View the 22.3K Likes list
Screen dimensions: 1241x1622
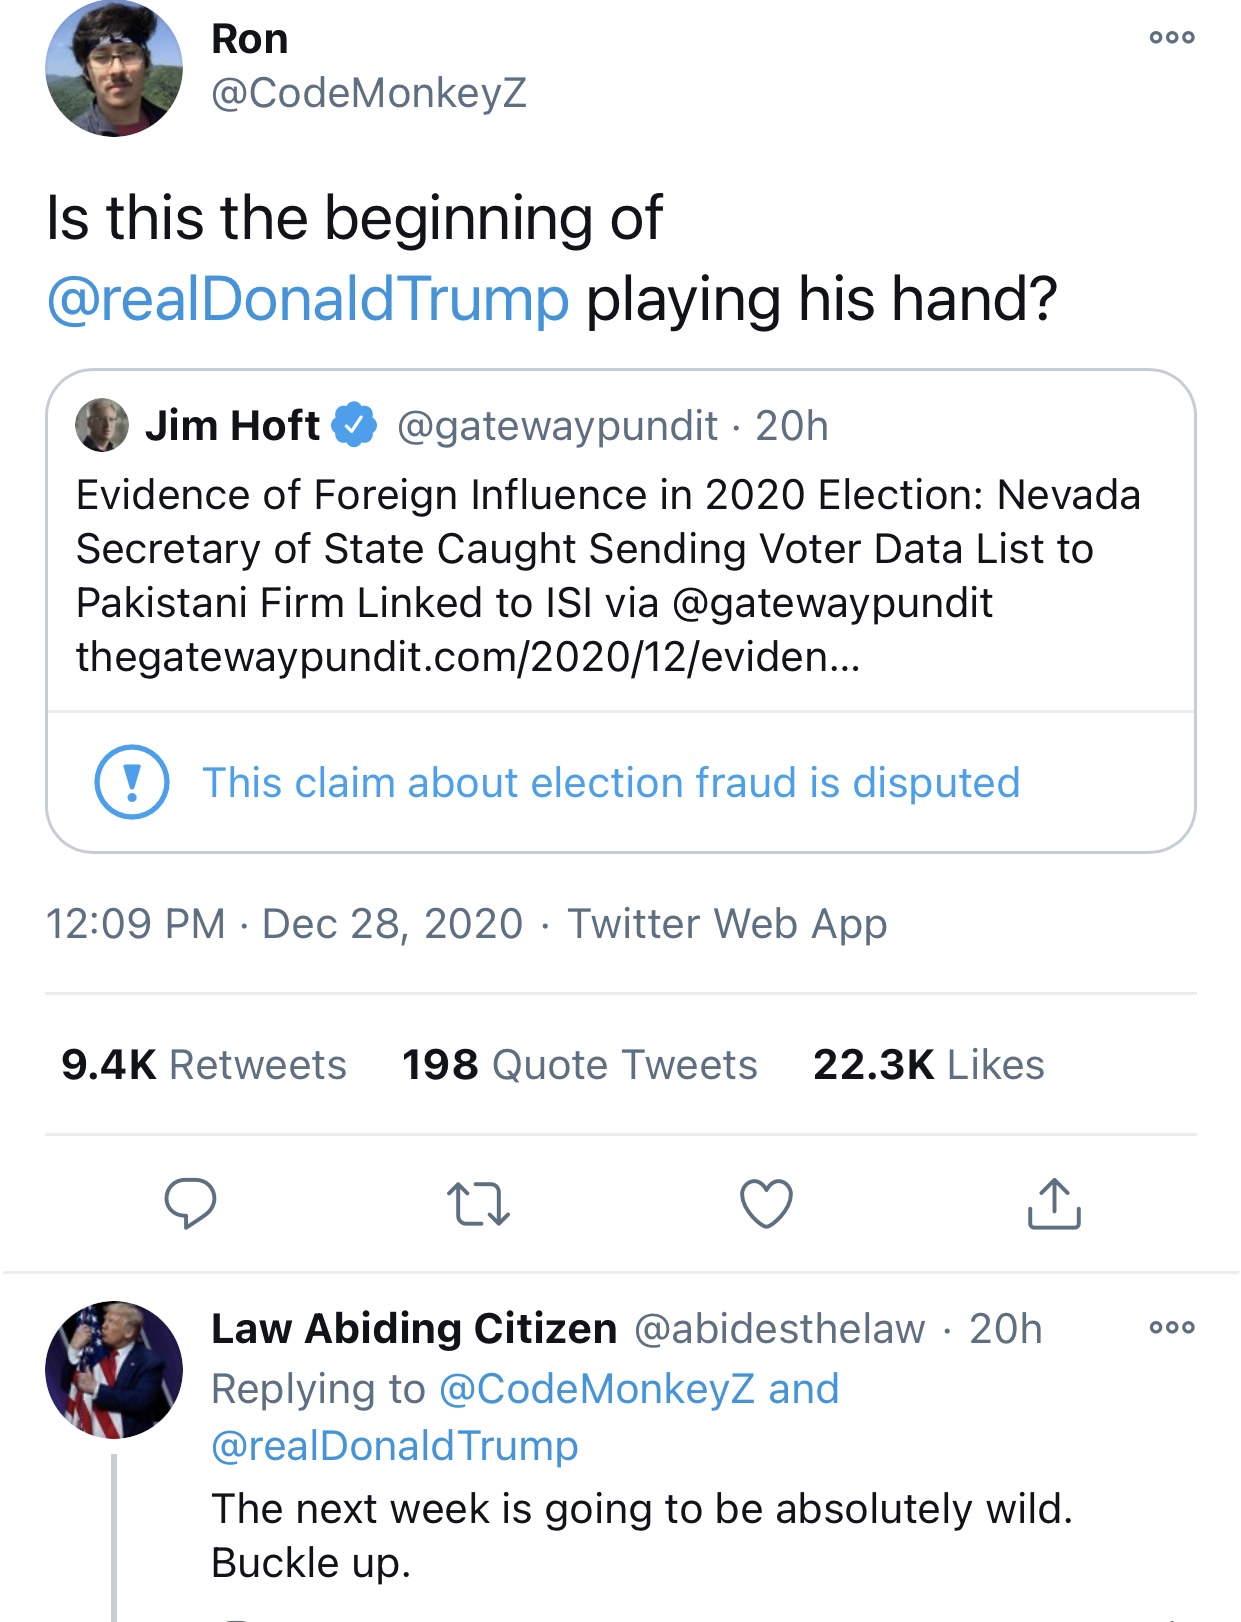click(928, 1065)
